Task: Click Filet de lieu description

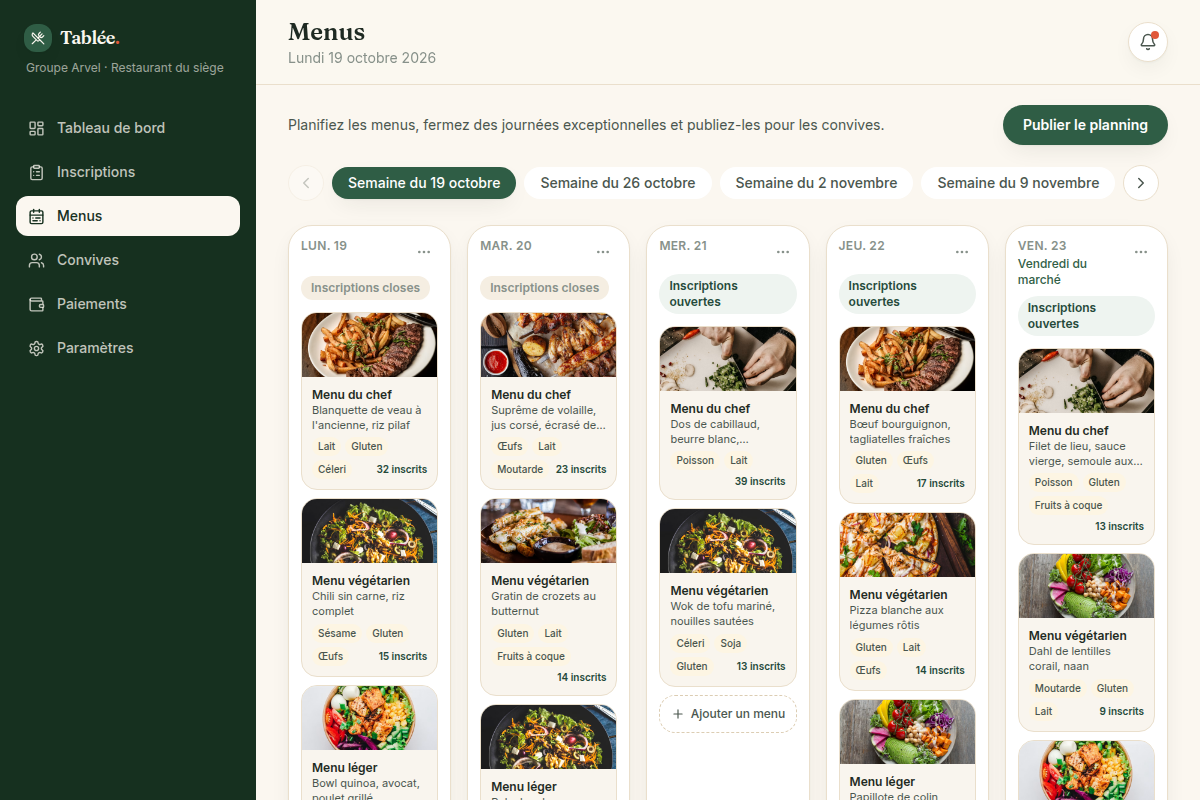Action: point(1086,454)
